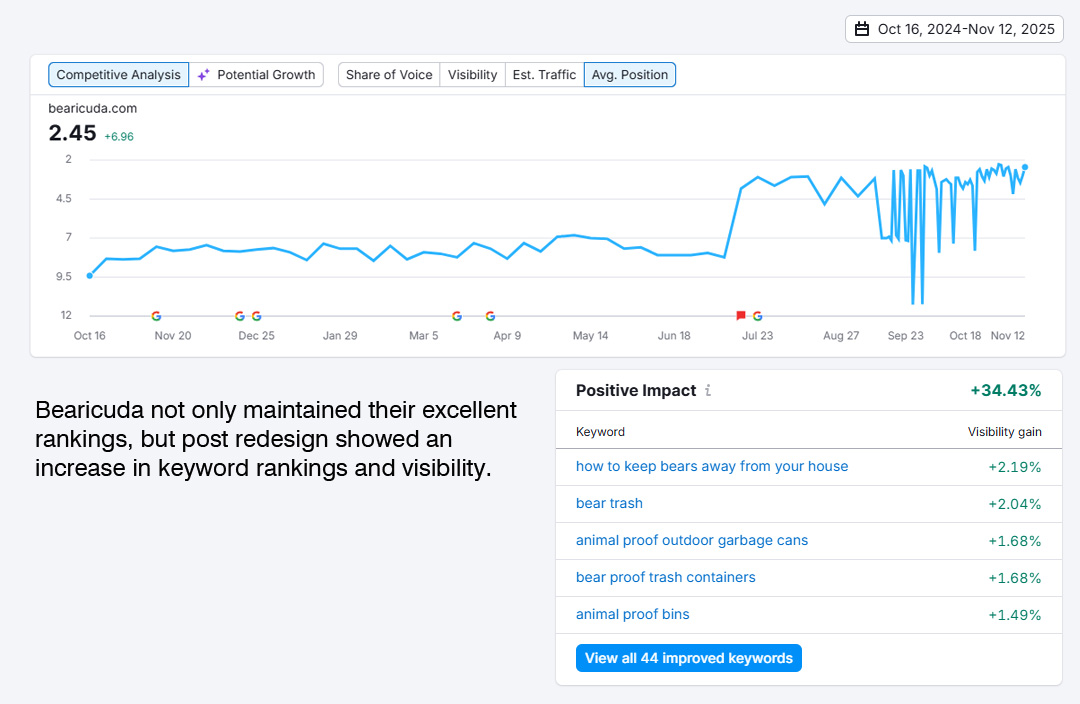Click the second Google icon at Dec 25
The image size is (1080, 704).
point(256,315)
